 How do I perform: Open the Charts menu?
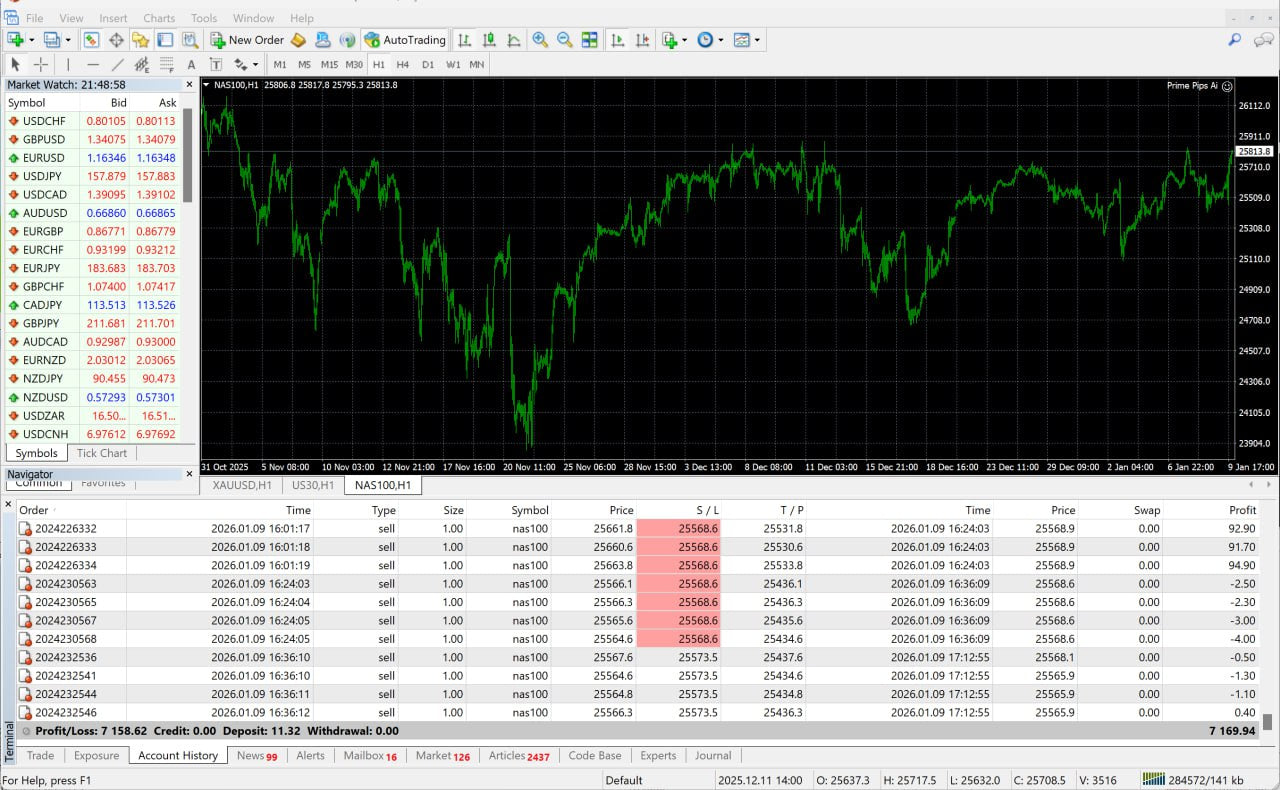click(158, 17)
